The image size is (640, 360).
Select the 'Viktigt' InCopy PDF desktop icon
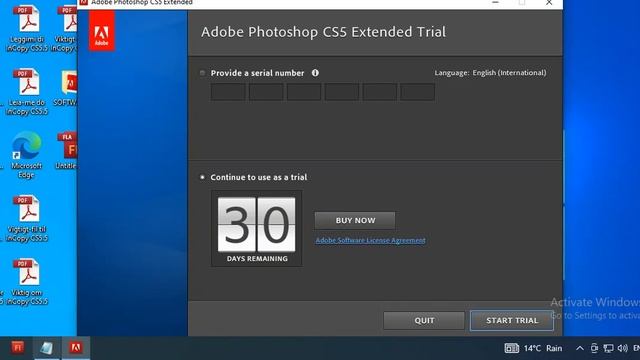(x=65, y=29)
